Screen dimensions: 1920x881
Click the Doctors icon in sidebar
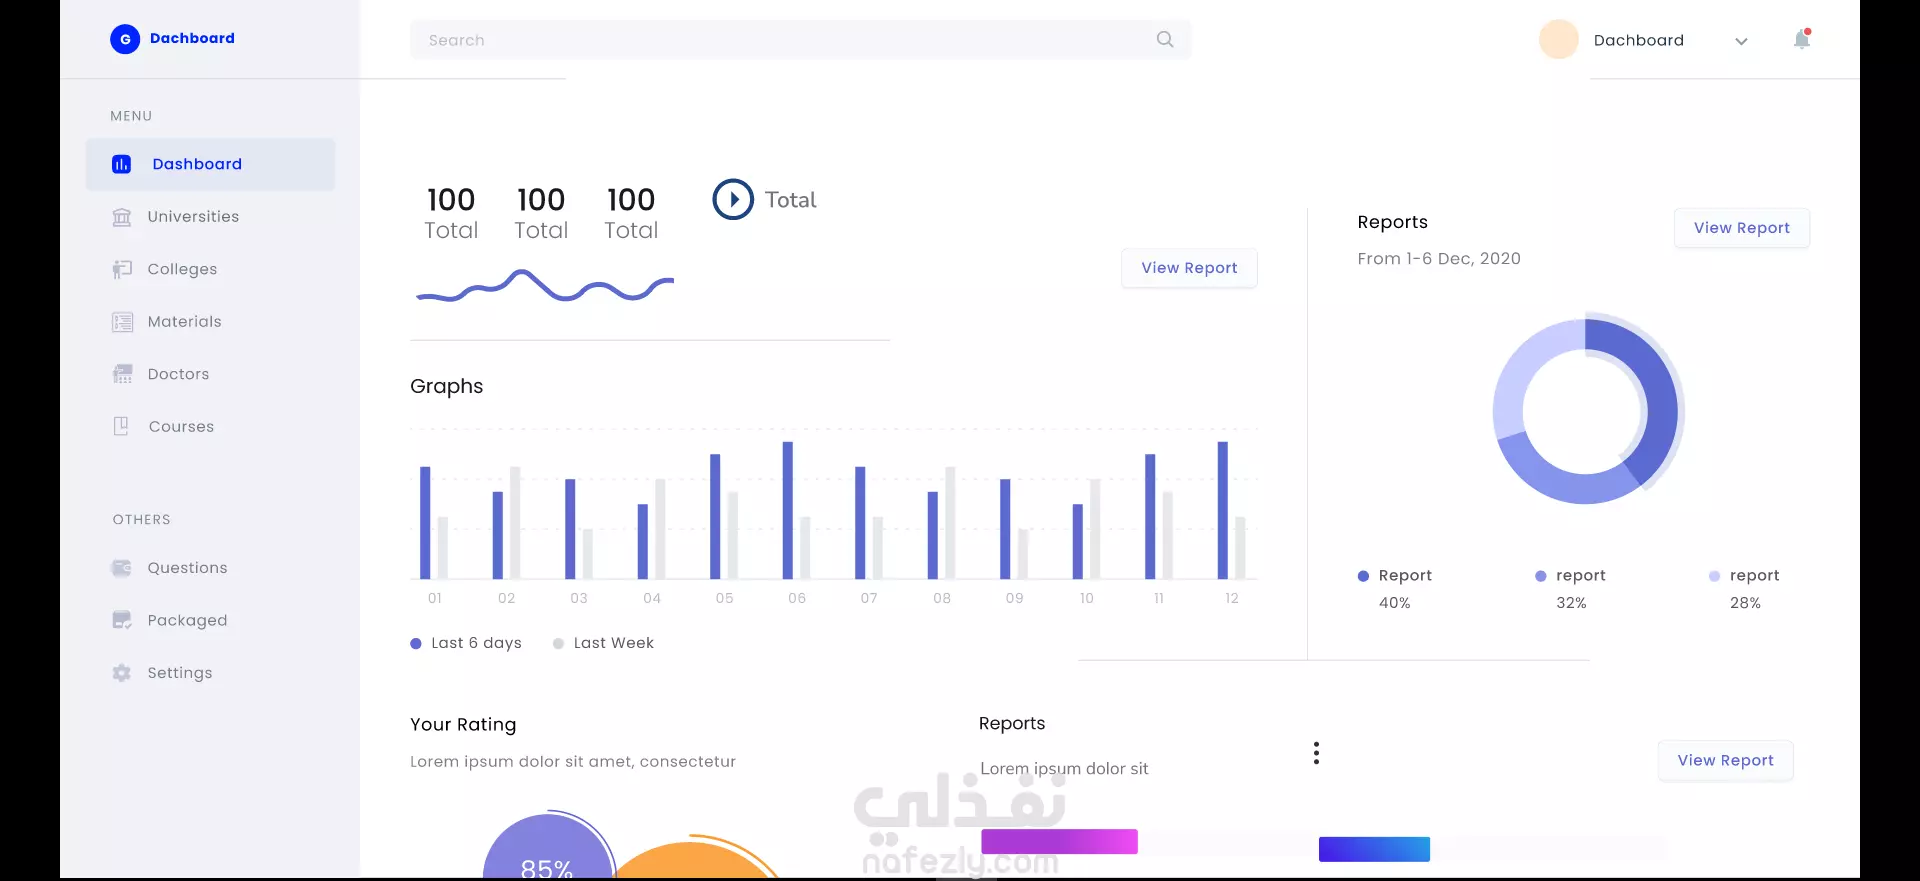[x=122, y=374]
